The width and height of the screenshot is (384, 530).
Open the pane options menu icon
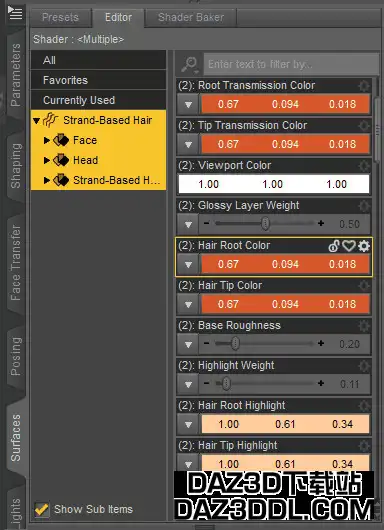15,13
